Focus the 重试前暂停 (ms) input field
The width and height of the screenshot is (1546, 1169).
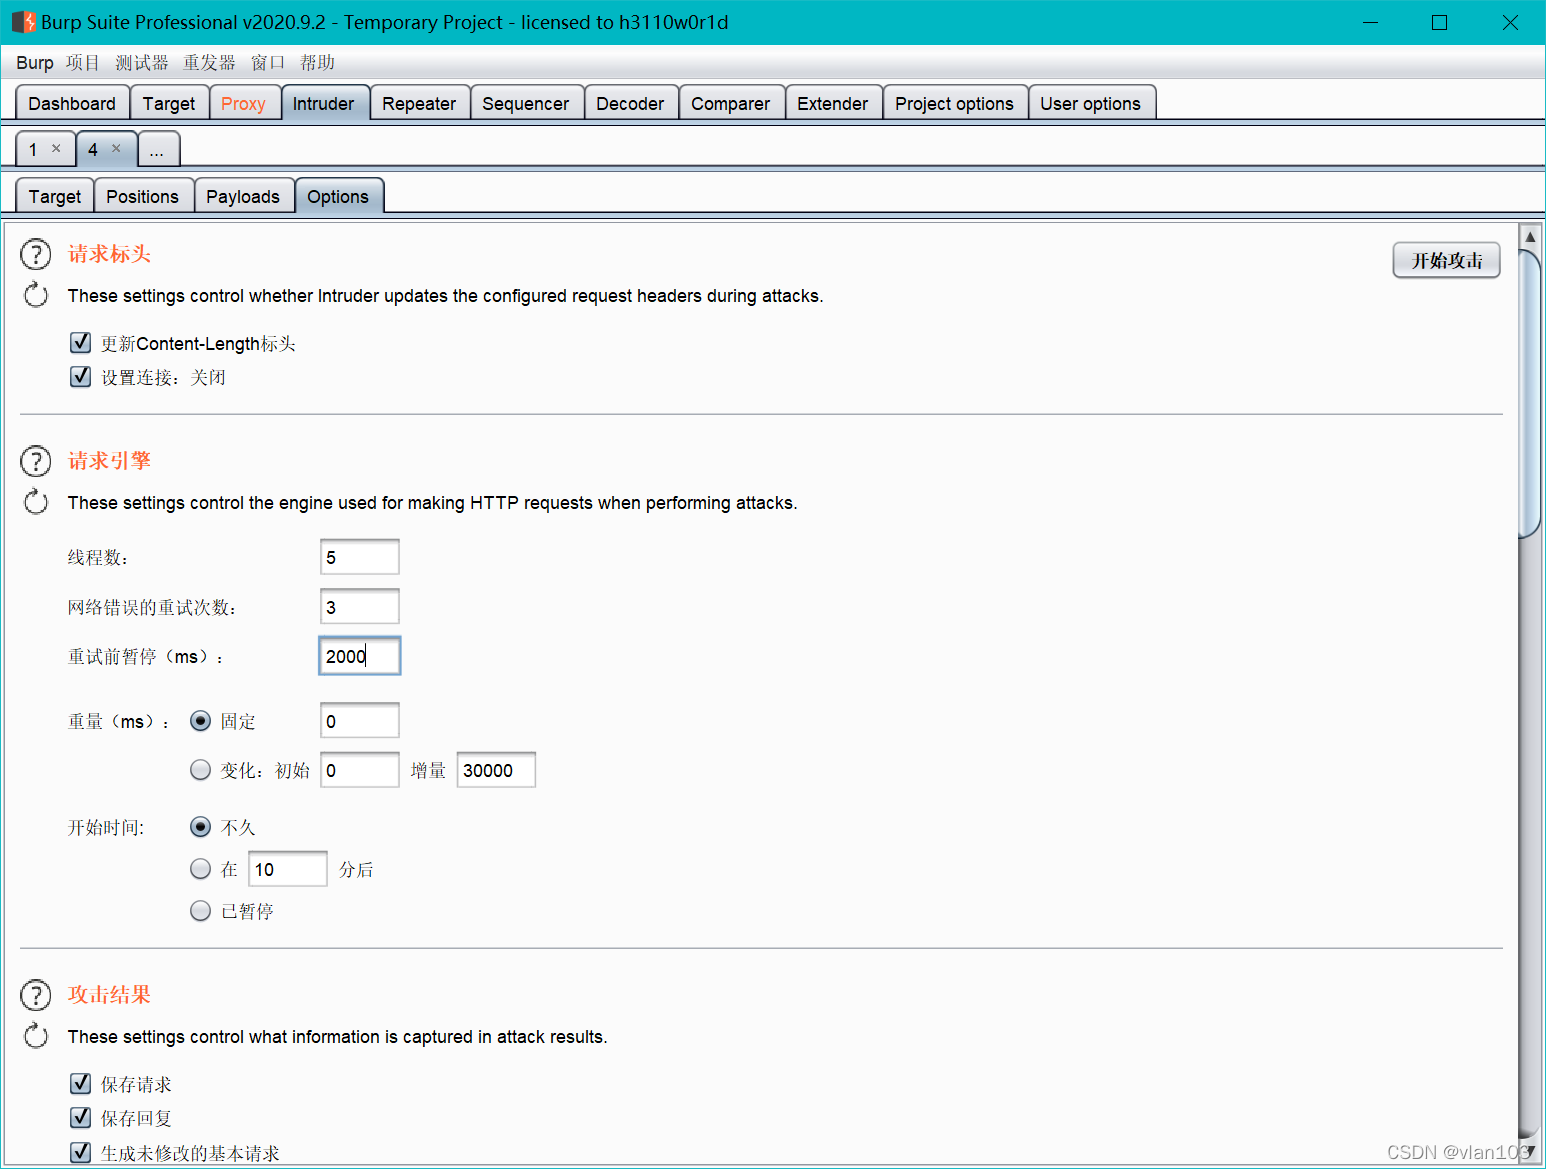[360, 656]
